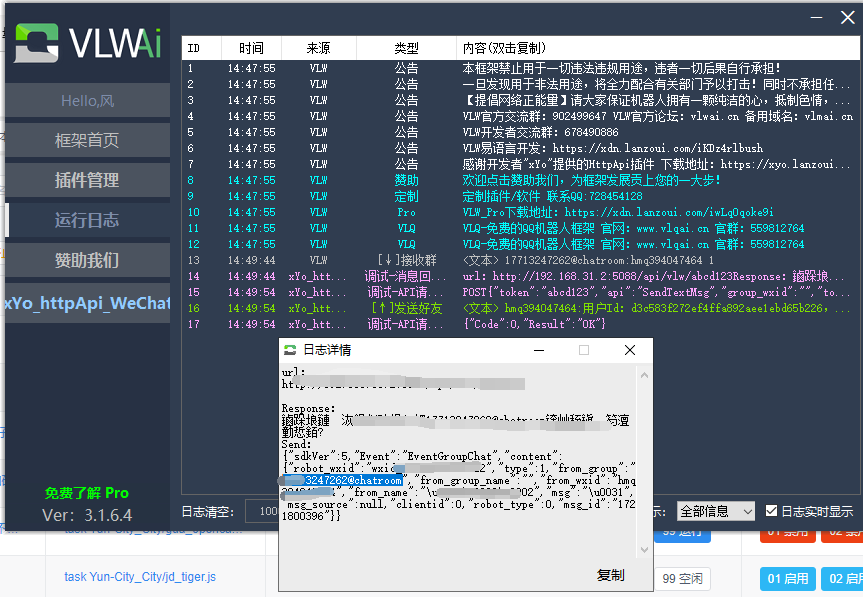Click highlighted 3247262@chatroom text in dialog
Viewport: 863px width, 597px height.
pyautogui.click(x=353, y=480)
